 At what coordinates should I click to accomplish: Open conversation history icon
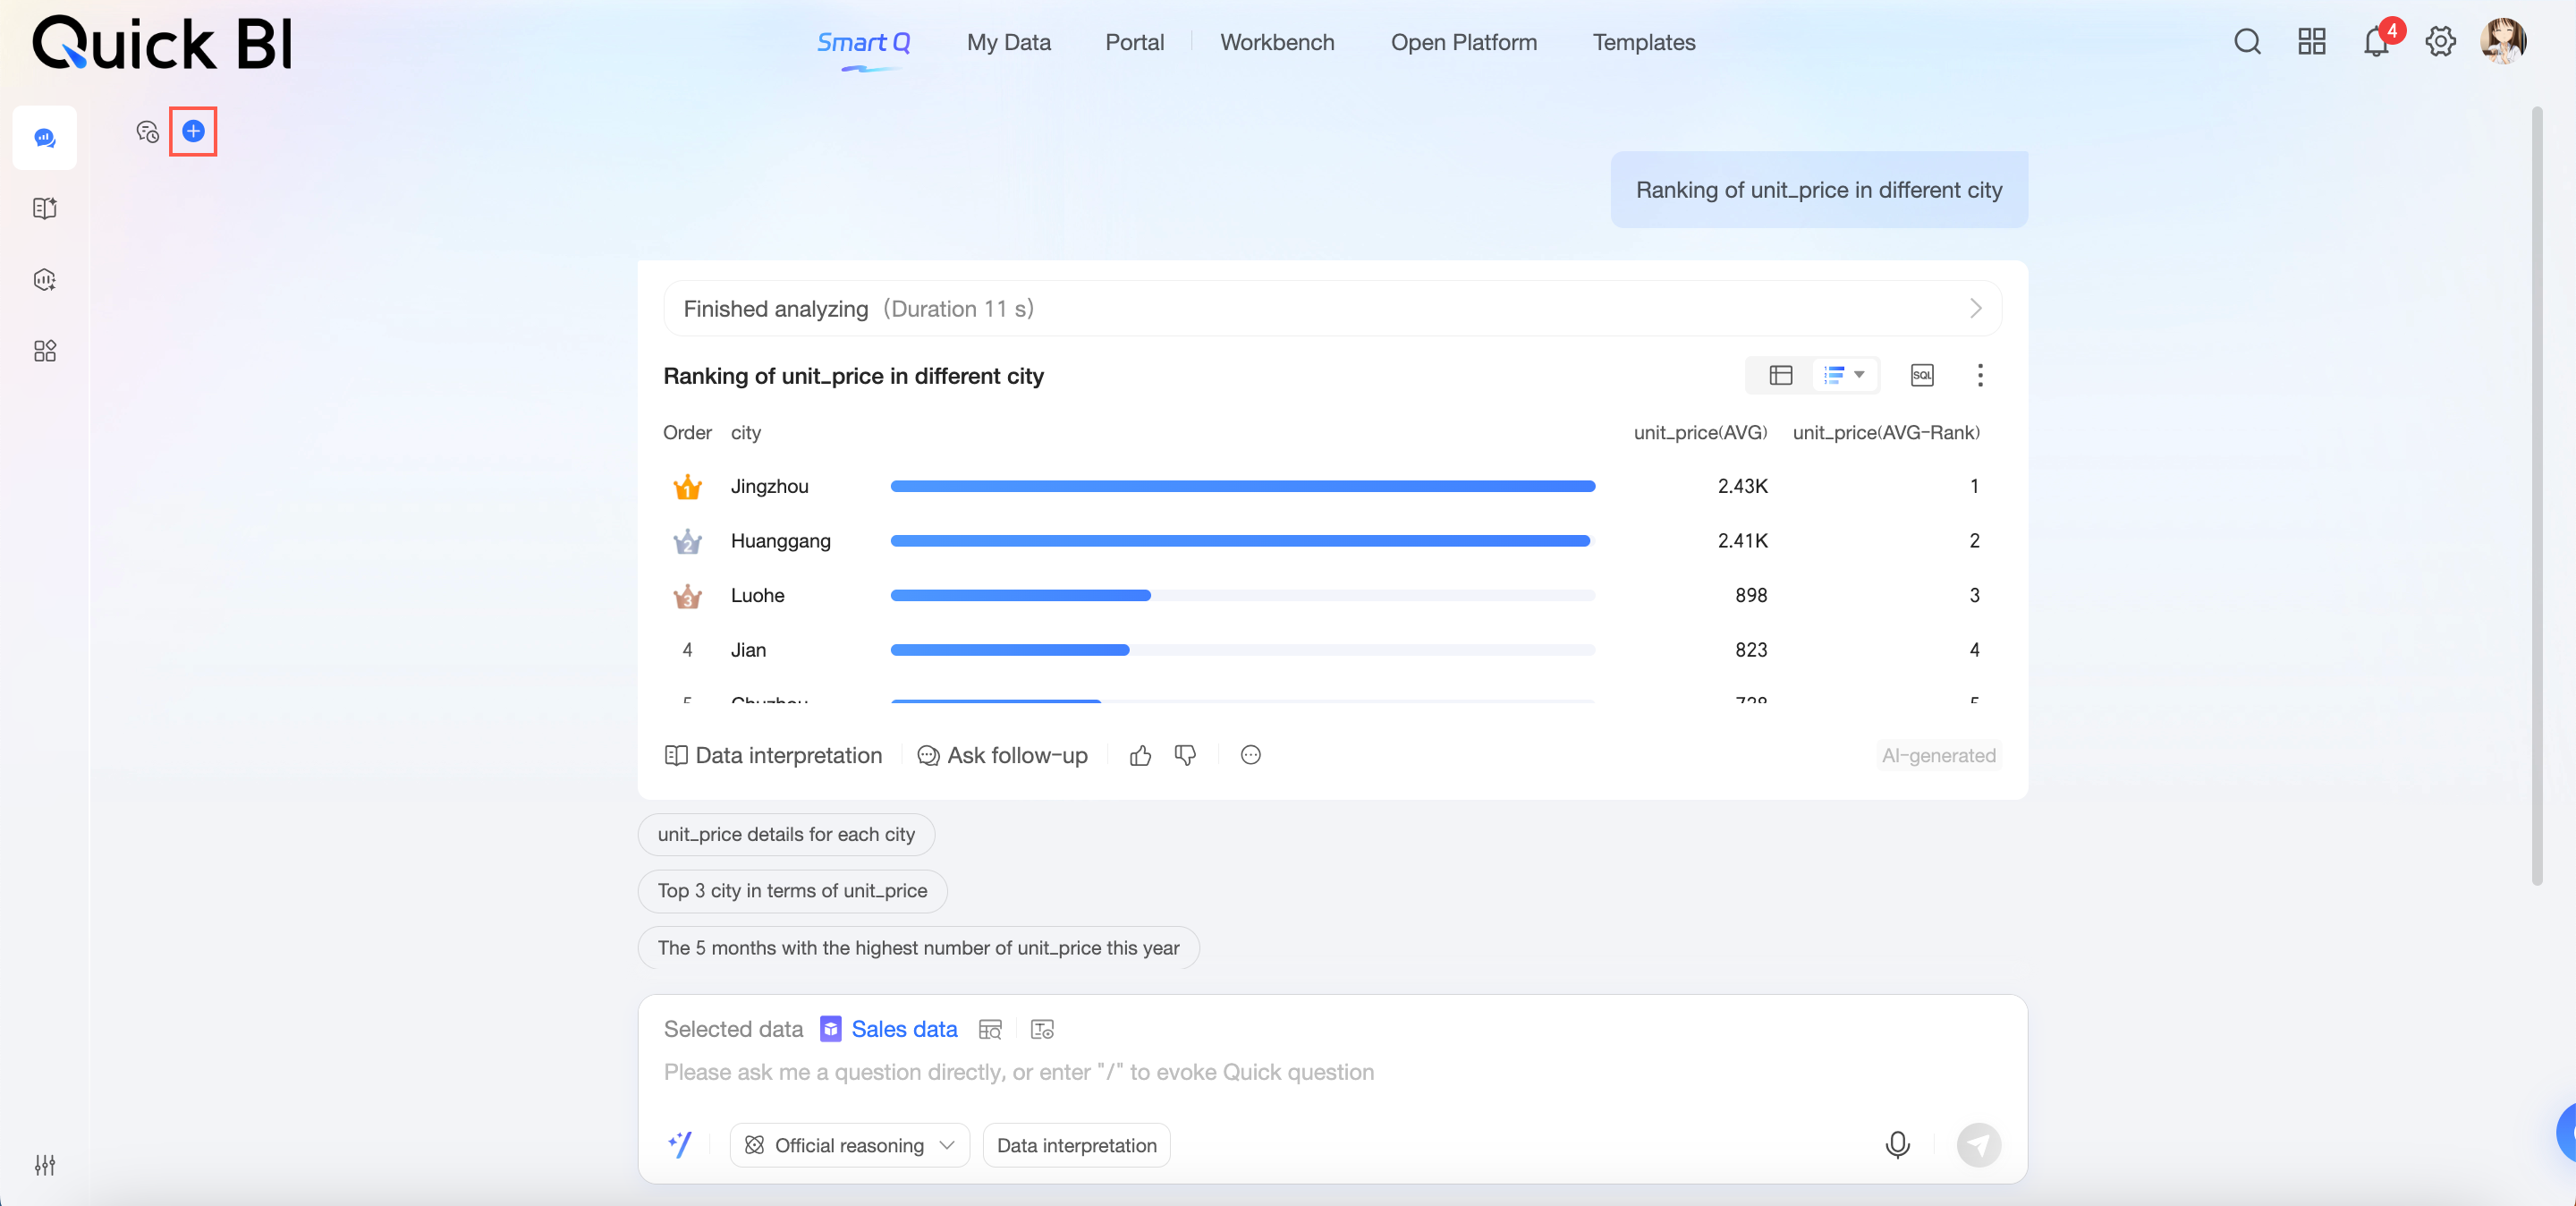click(x=147, y=131)
